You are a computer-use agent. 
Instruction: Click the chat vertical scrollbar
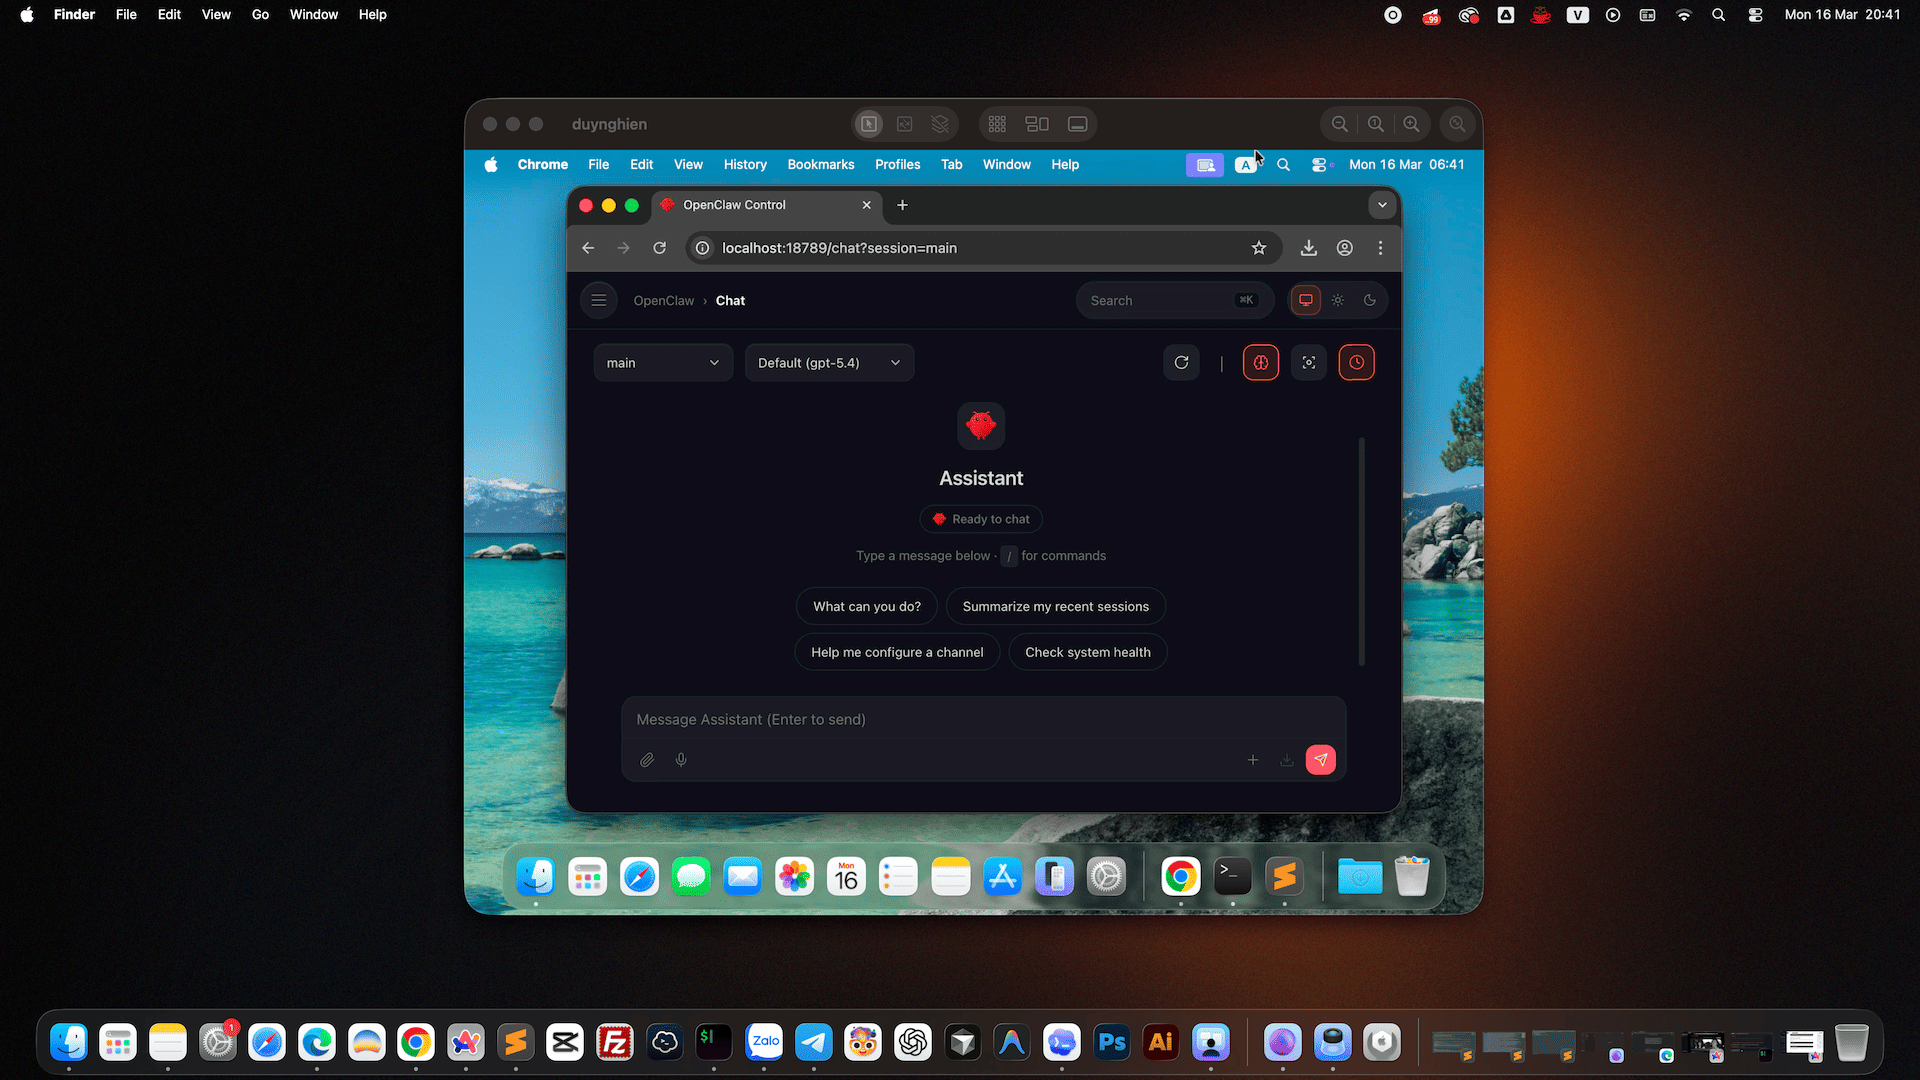point(1361,550)
